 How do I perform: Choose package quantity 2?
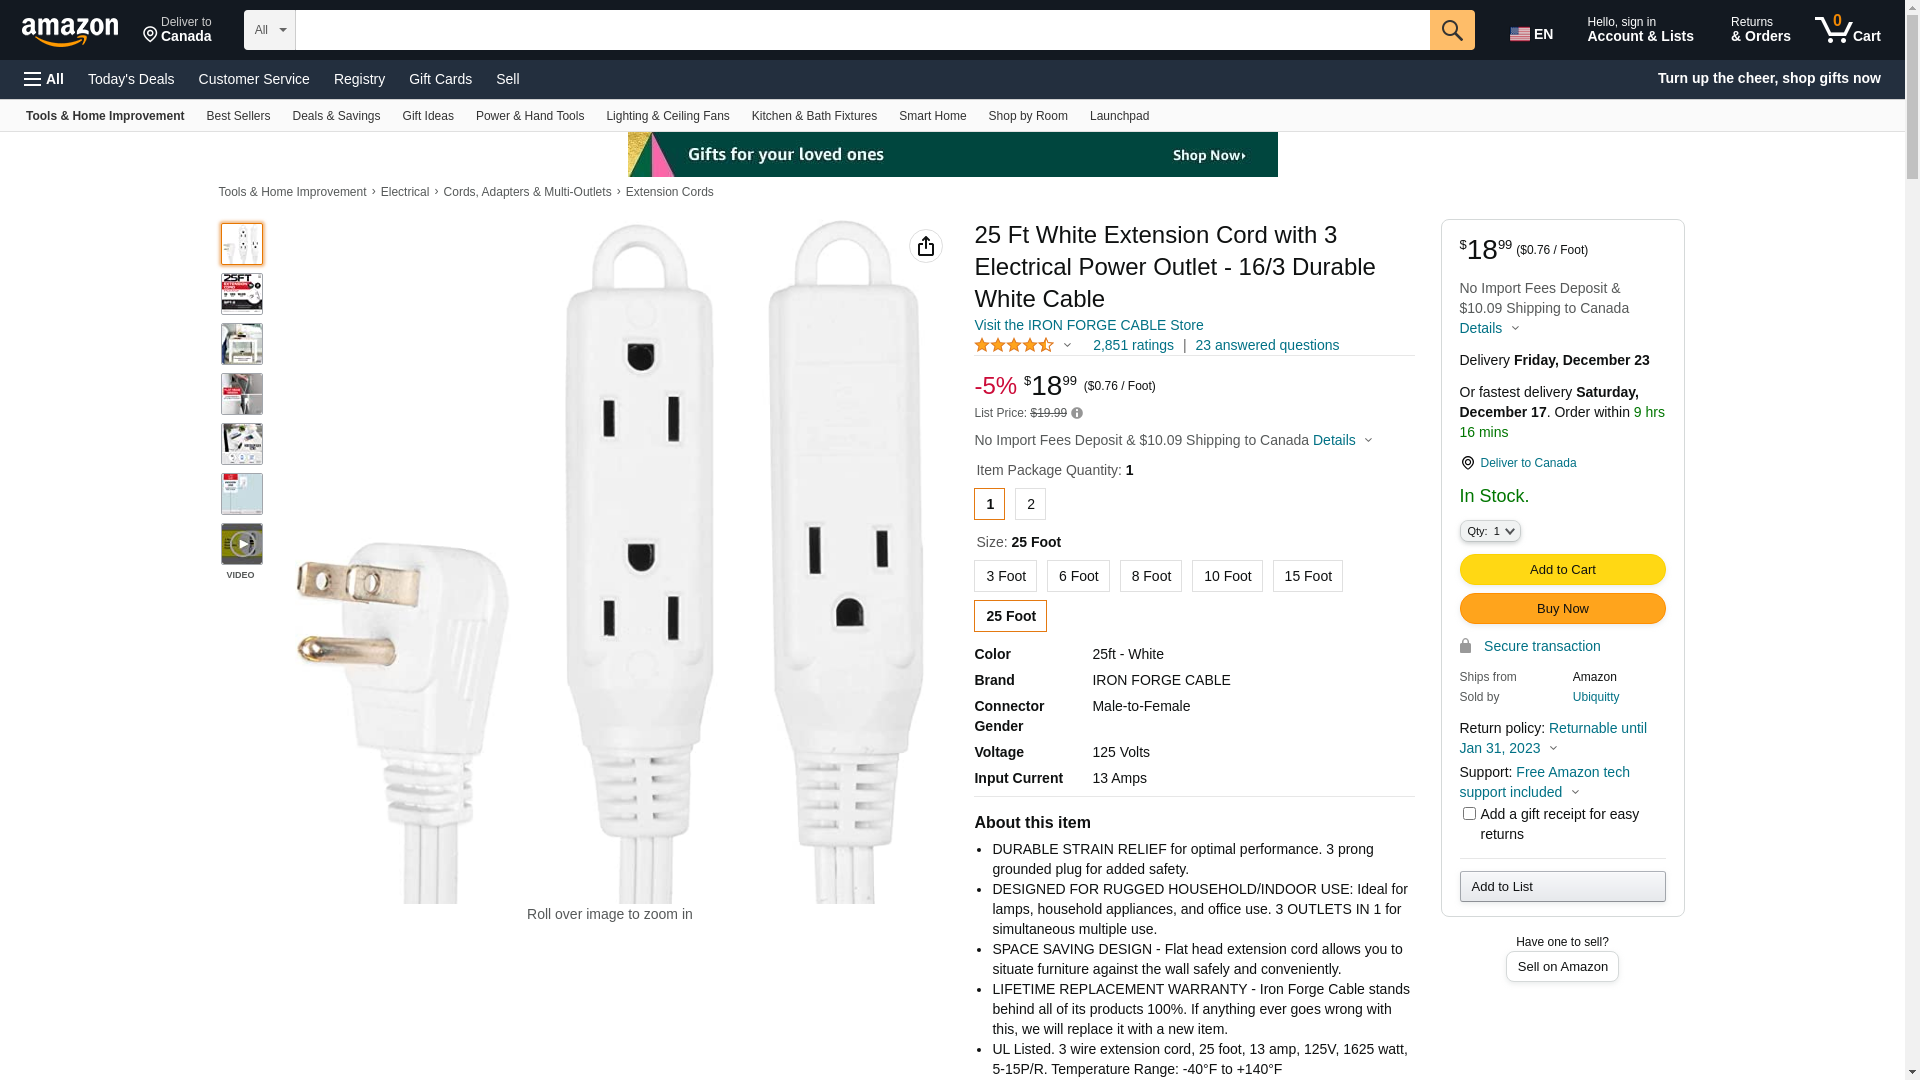point(1030,504)
